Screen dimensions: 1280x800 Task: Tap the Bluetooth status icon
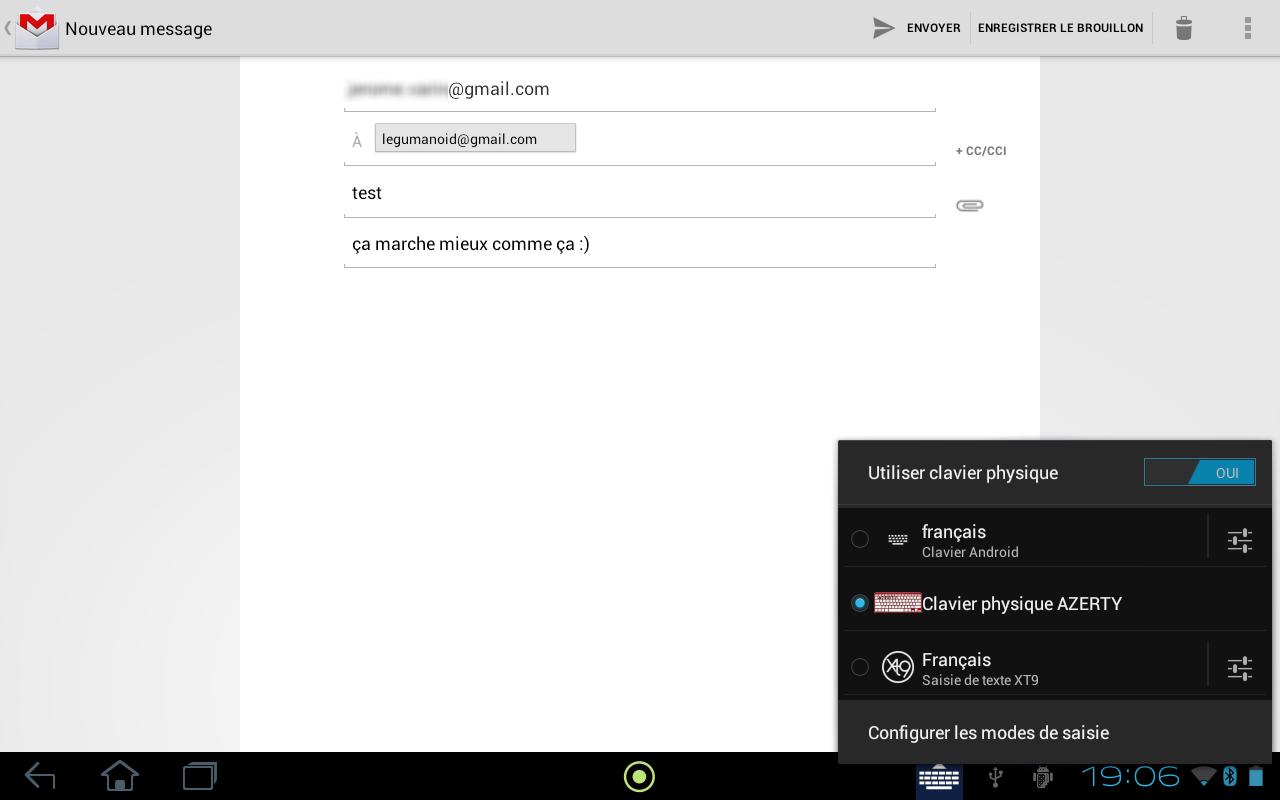click(x=1230, y=776)
